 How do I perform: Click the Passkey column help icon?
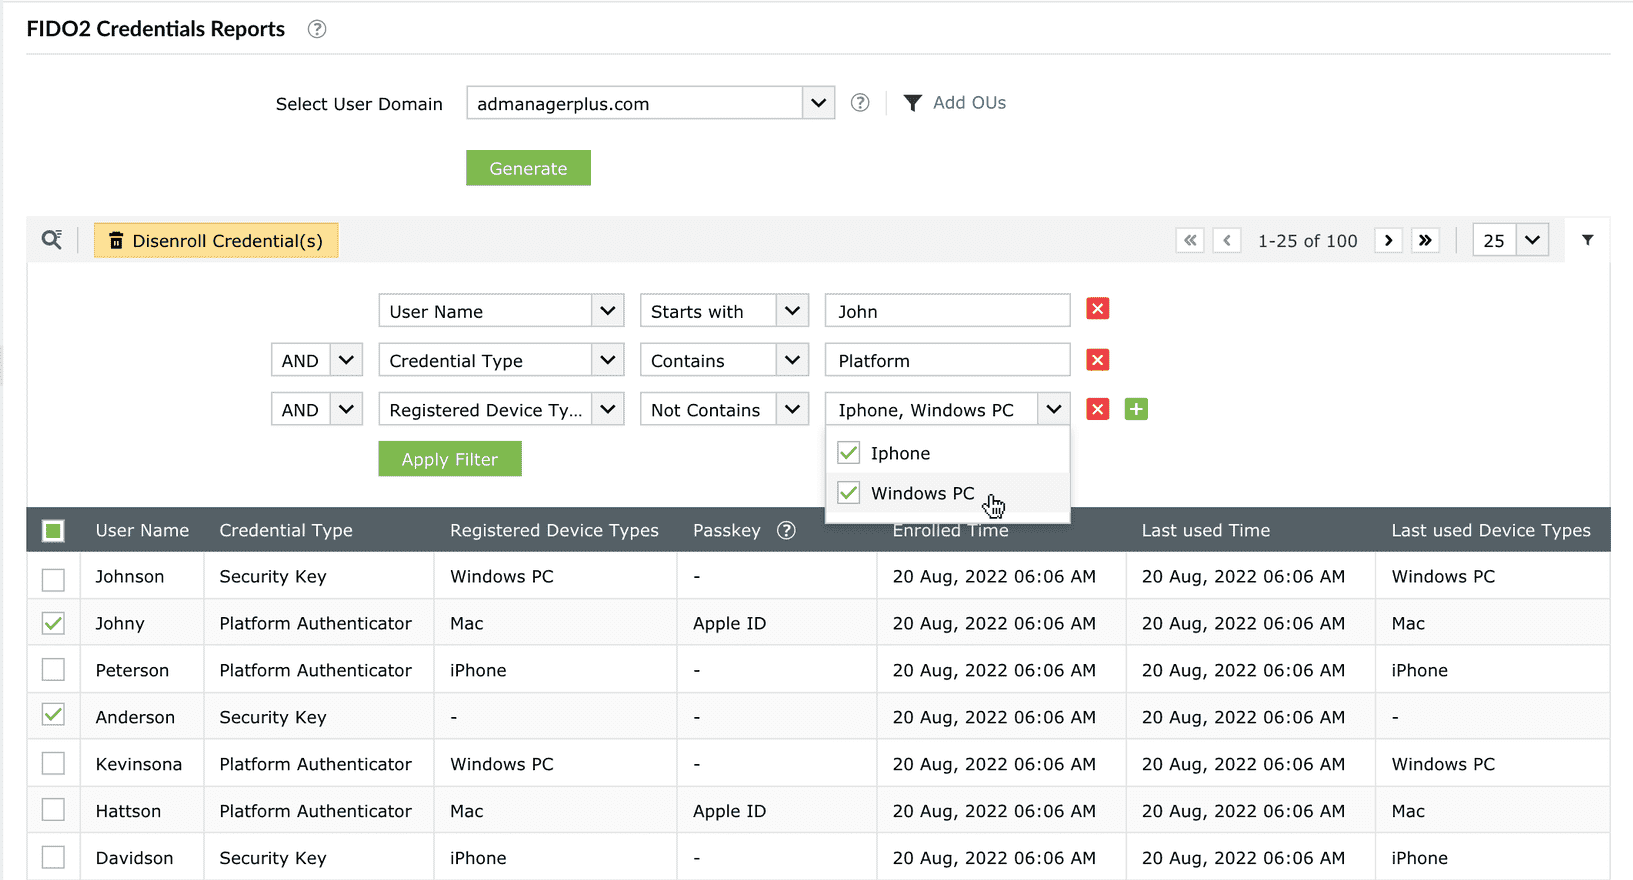[x=787, y=531]
